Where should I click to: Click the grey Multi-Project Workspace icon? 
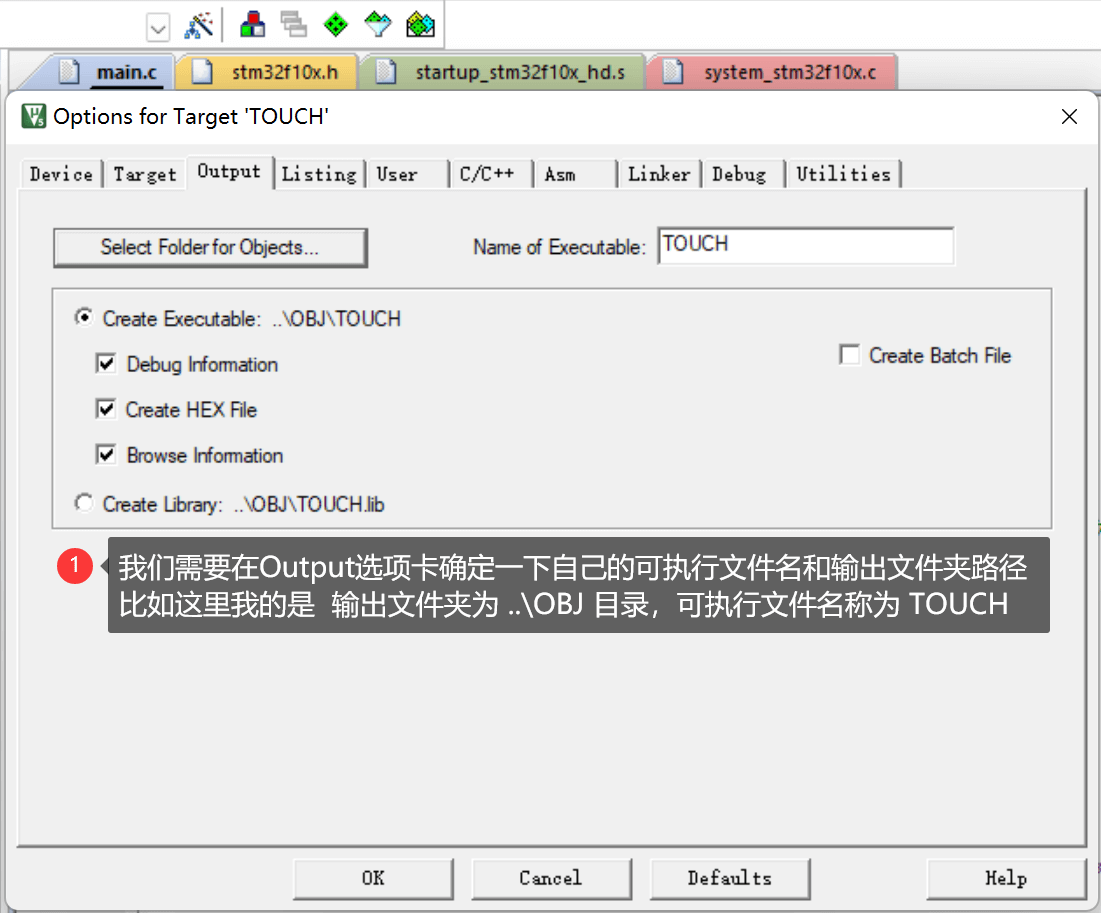tap(293, 25)
